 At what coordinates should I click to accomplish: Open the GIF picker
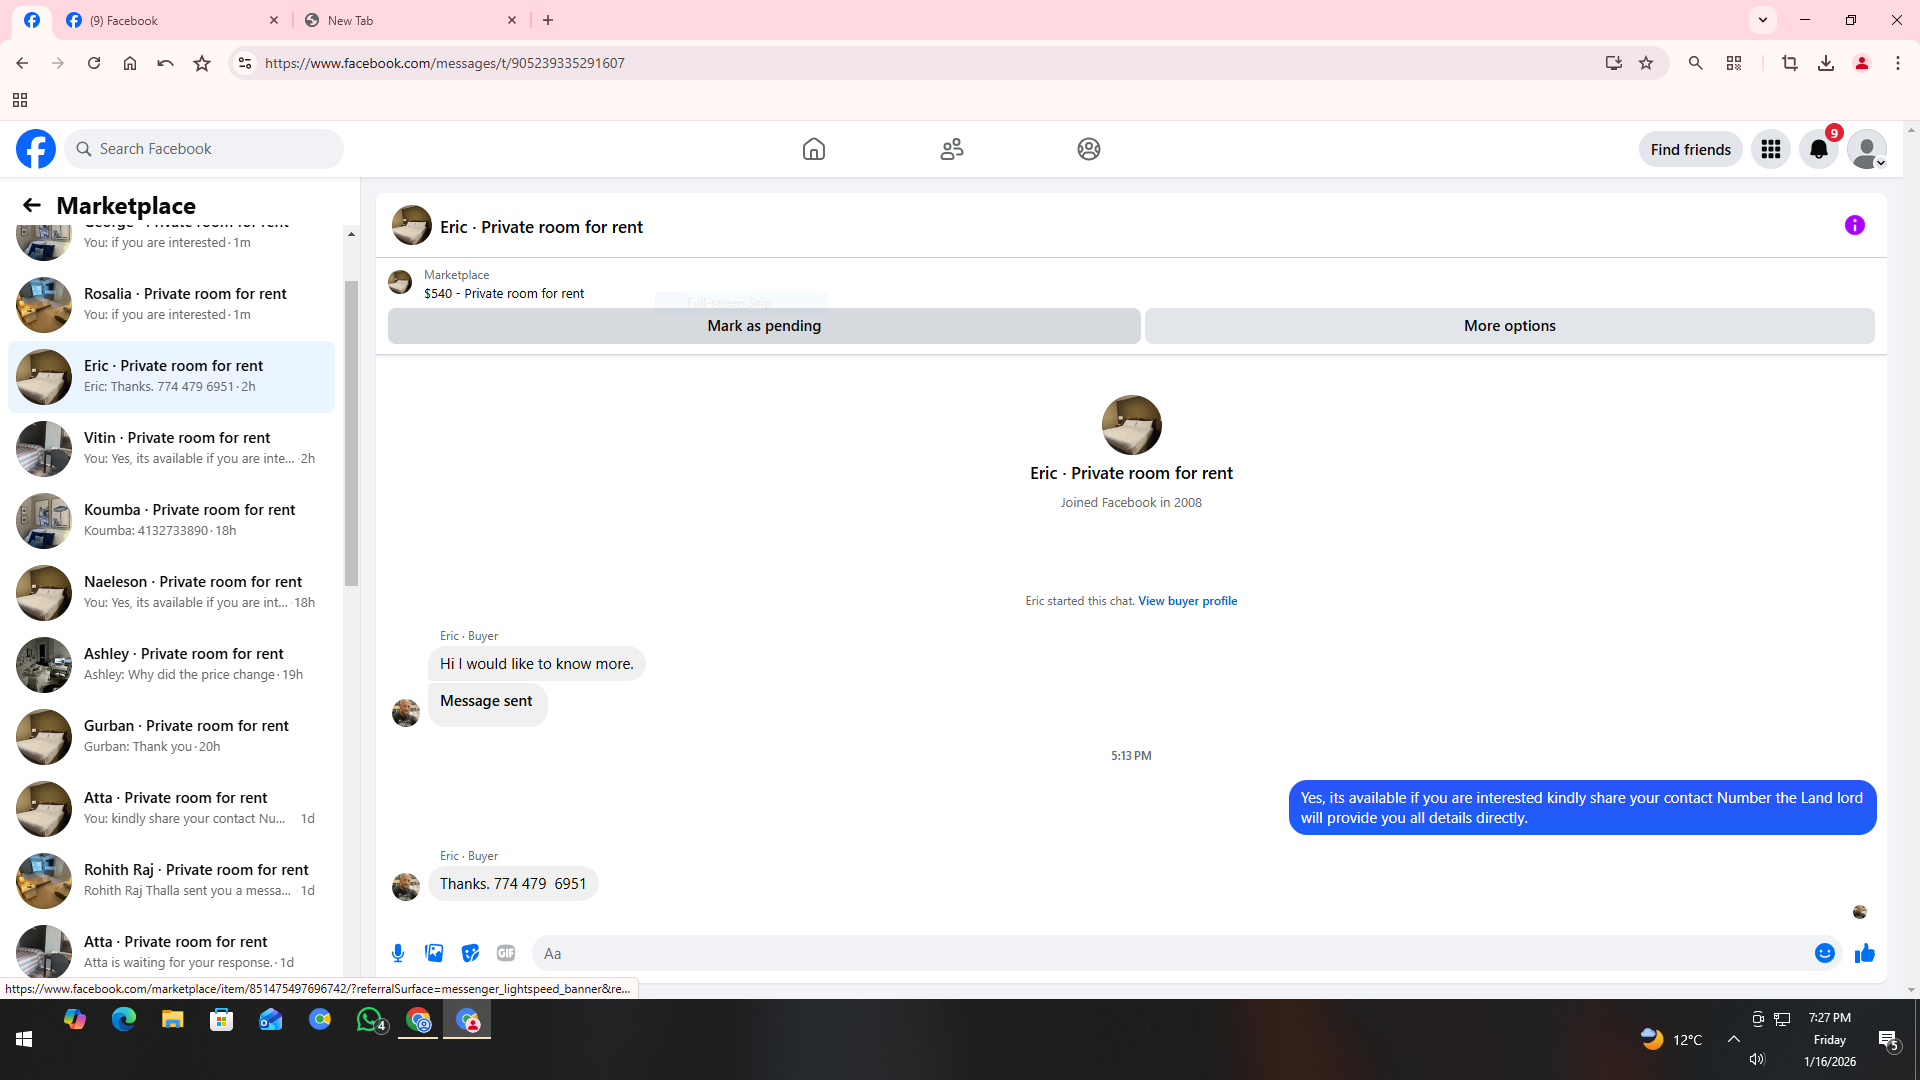pos(506,953)
